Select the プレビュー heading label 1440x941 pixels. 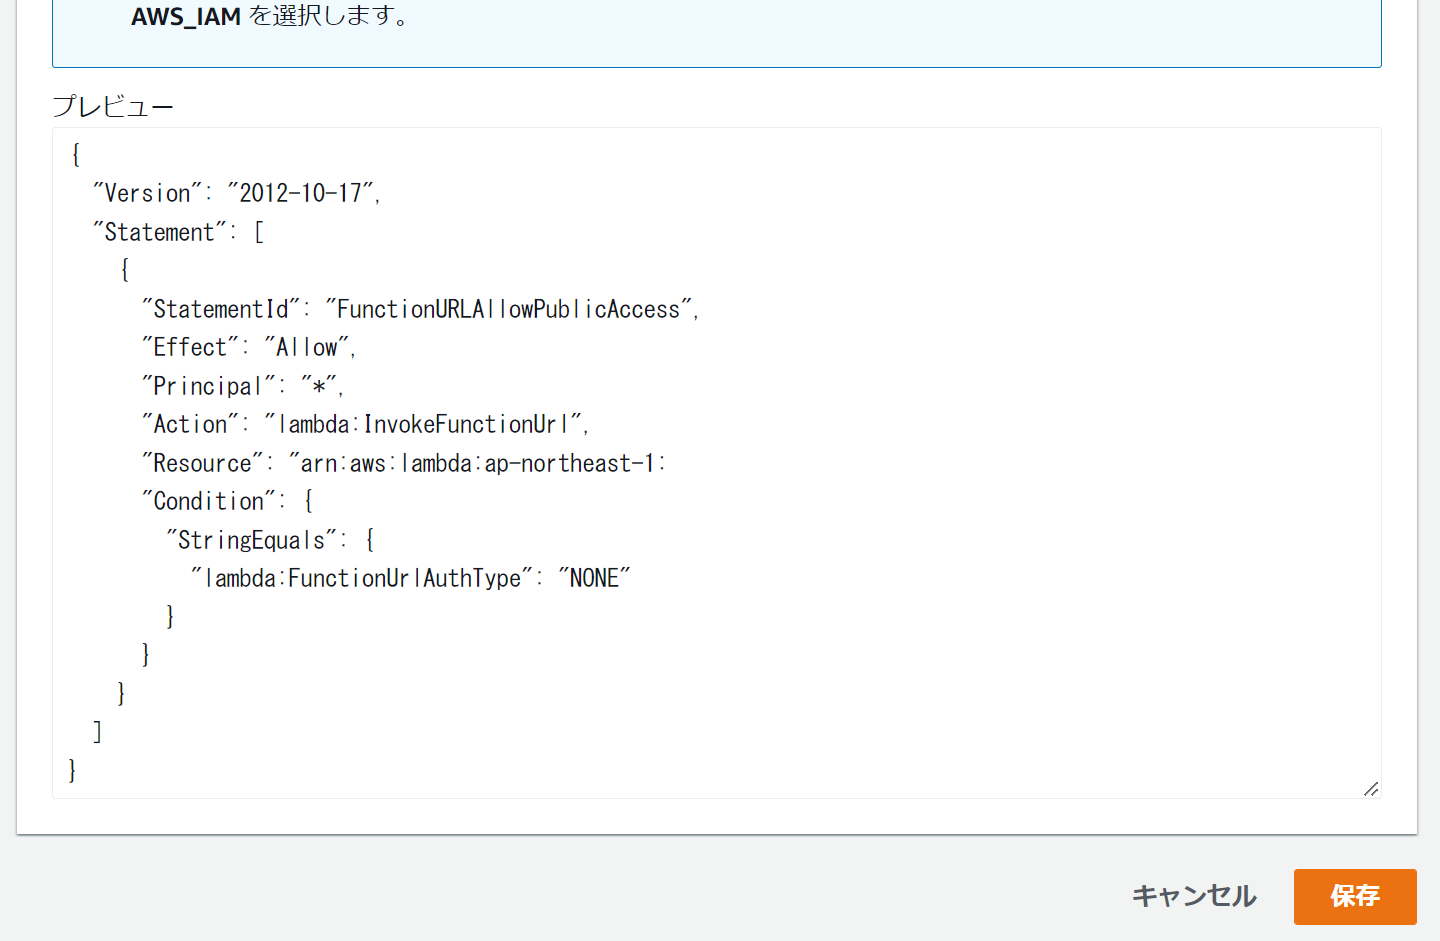coord(113,105)
